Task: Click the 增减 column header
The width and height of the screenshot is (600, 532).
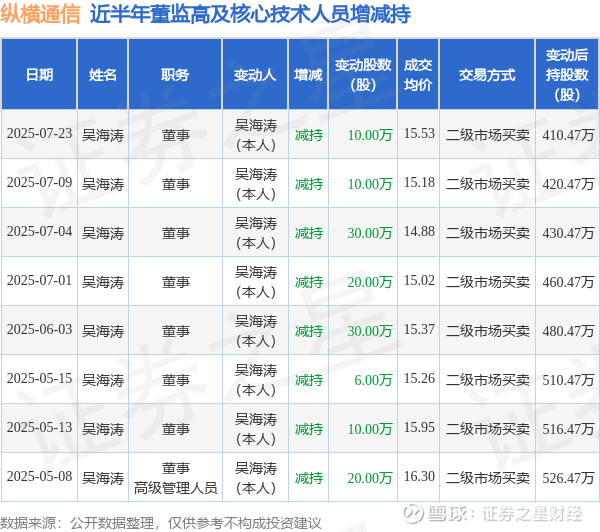Action: [308, 75]
